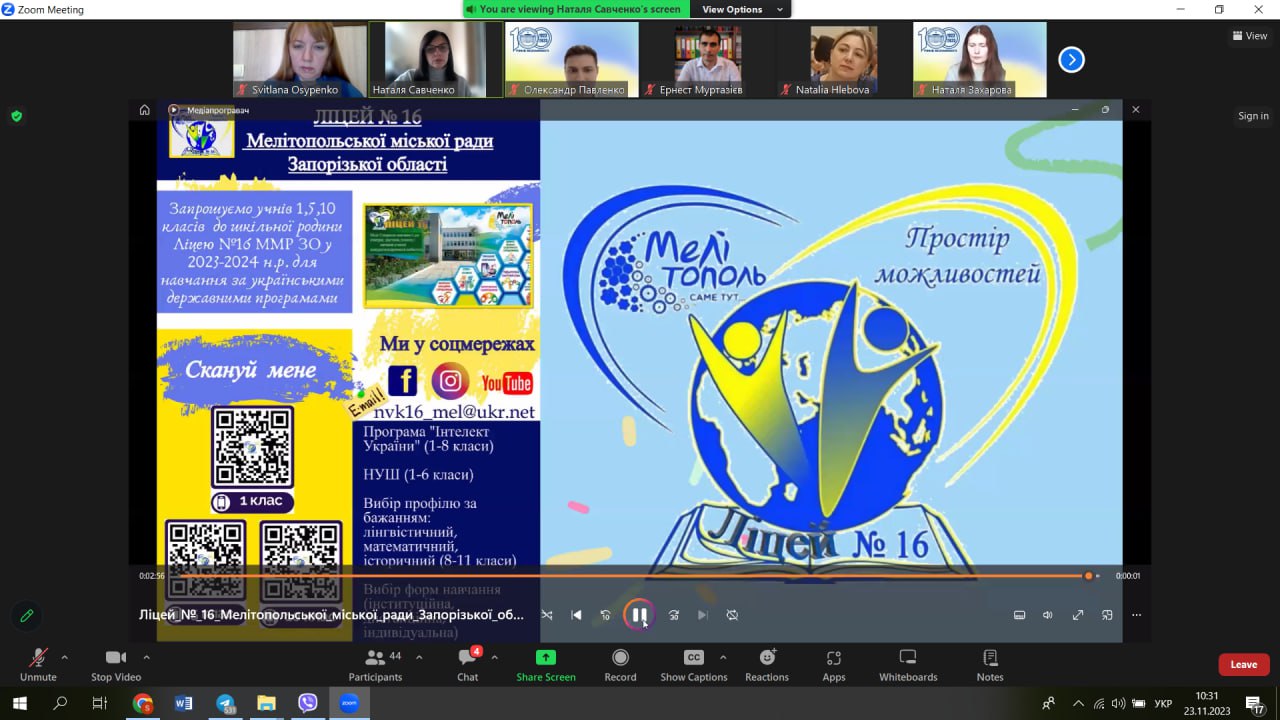1280x720 pixels.
Task: Expand video options arrow beside Stop Video
Action: point(146,657)
